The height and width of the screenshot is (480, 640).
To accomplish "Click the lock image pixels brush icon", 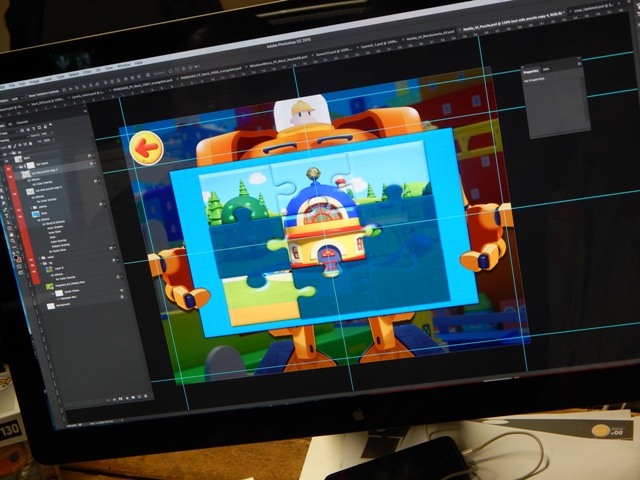I will 15,146.
